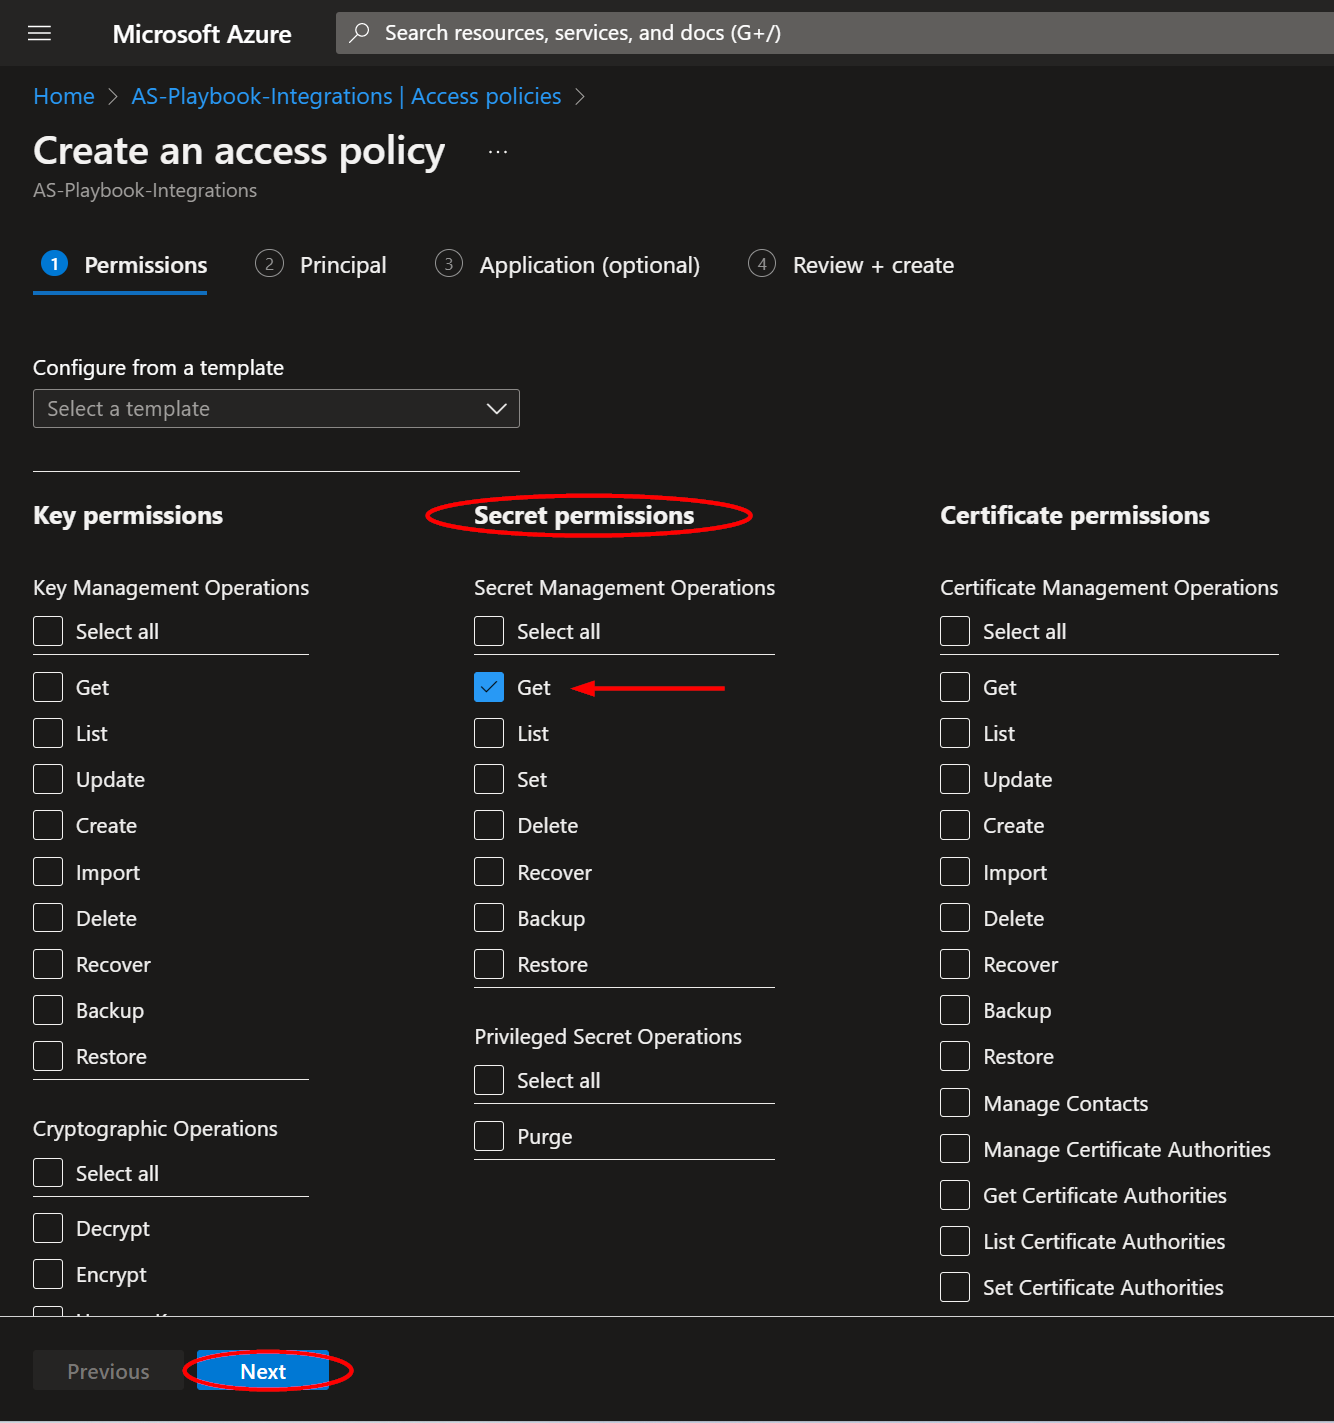The width and height of the screenshot is (1334, 1423).
Task: Enable Secret permission List checkbox
Action: click(x=489, y=733)
